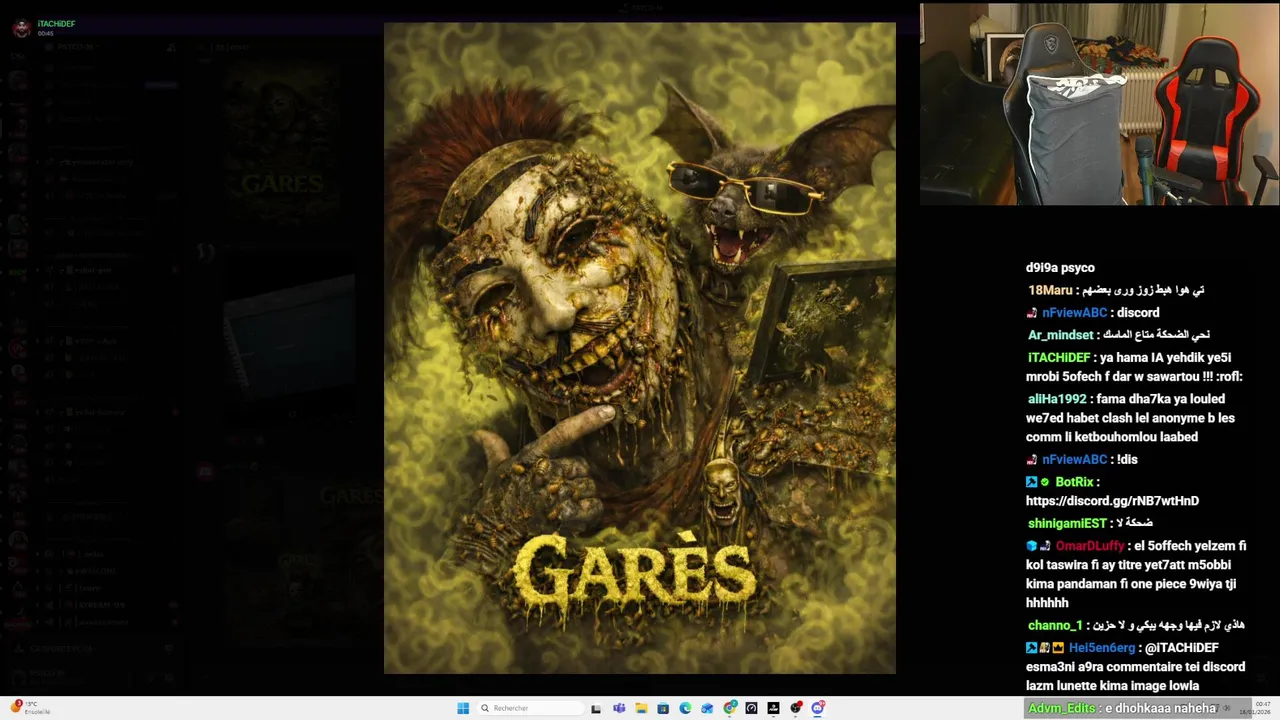Open Google Chrome taskbar icon

[730, 708]
